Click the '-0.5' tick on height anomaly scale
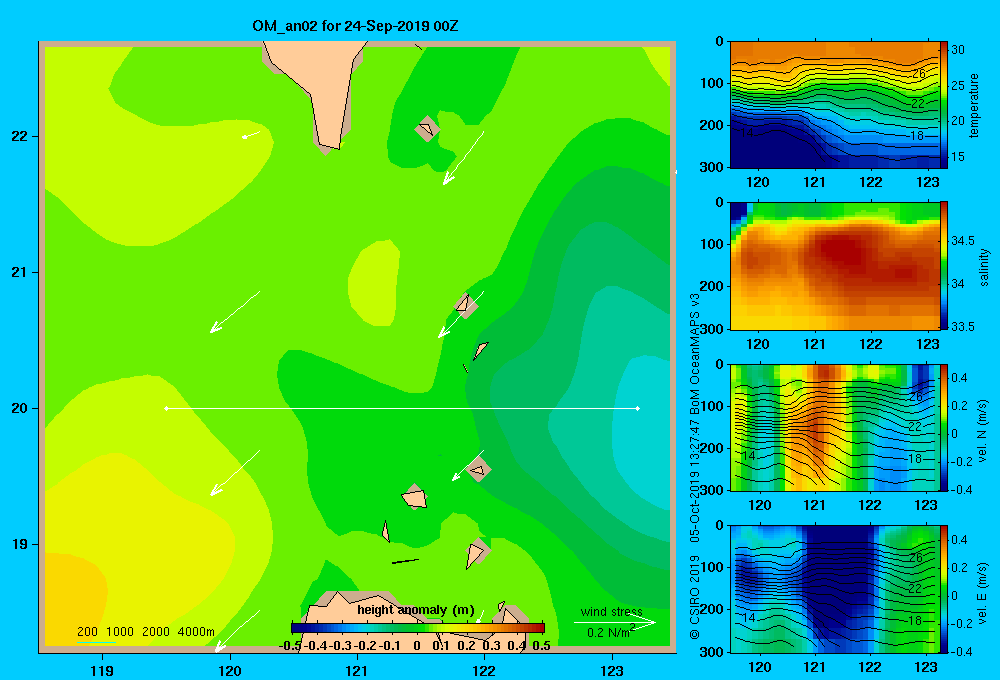 coord(290,646)
